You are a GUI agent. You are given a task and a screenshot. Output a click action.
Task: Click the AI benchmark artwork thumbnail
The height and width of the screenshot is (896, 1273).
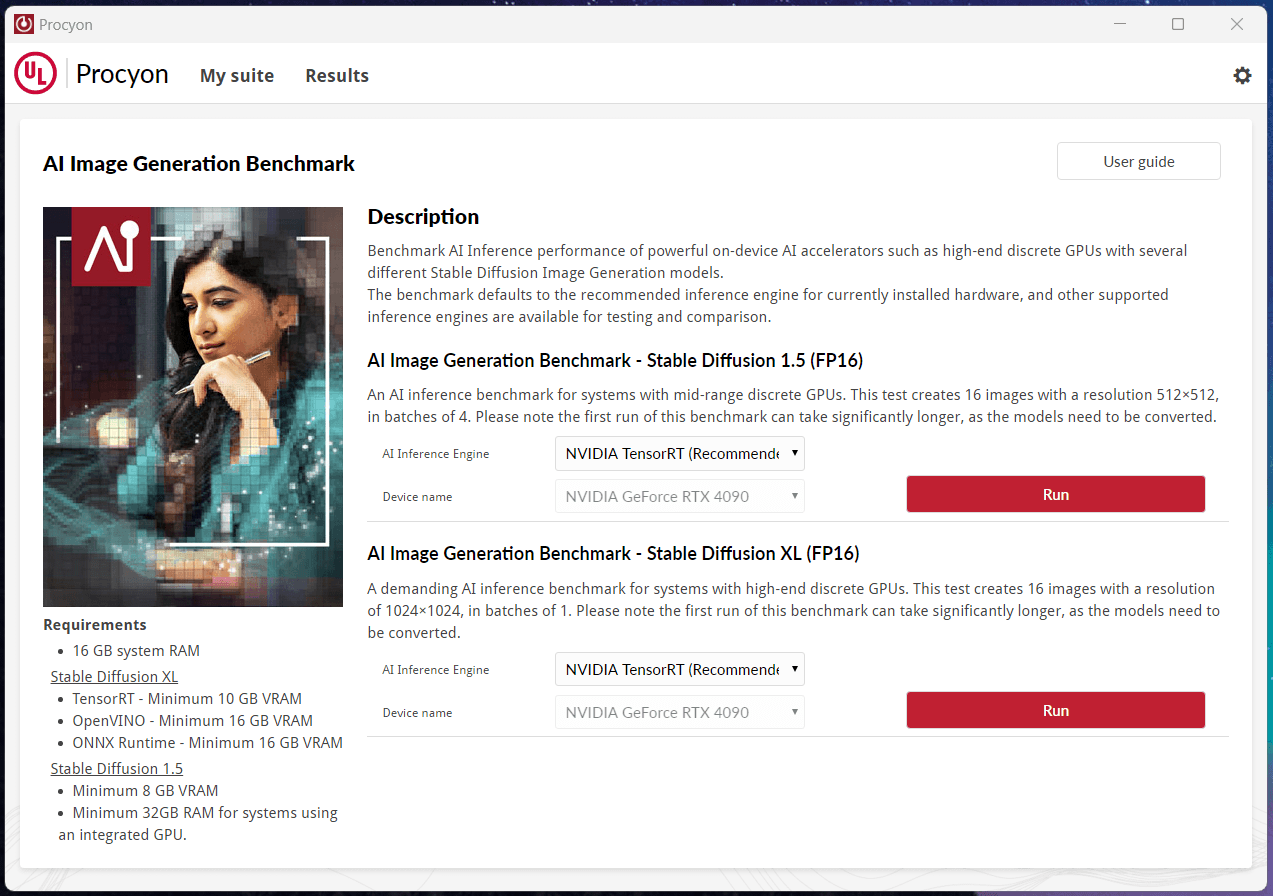(x=193, y=407)
